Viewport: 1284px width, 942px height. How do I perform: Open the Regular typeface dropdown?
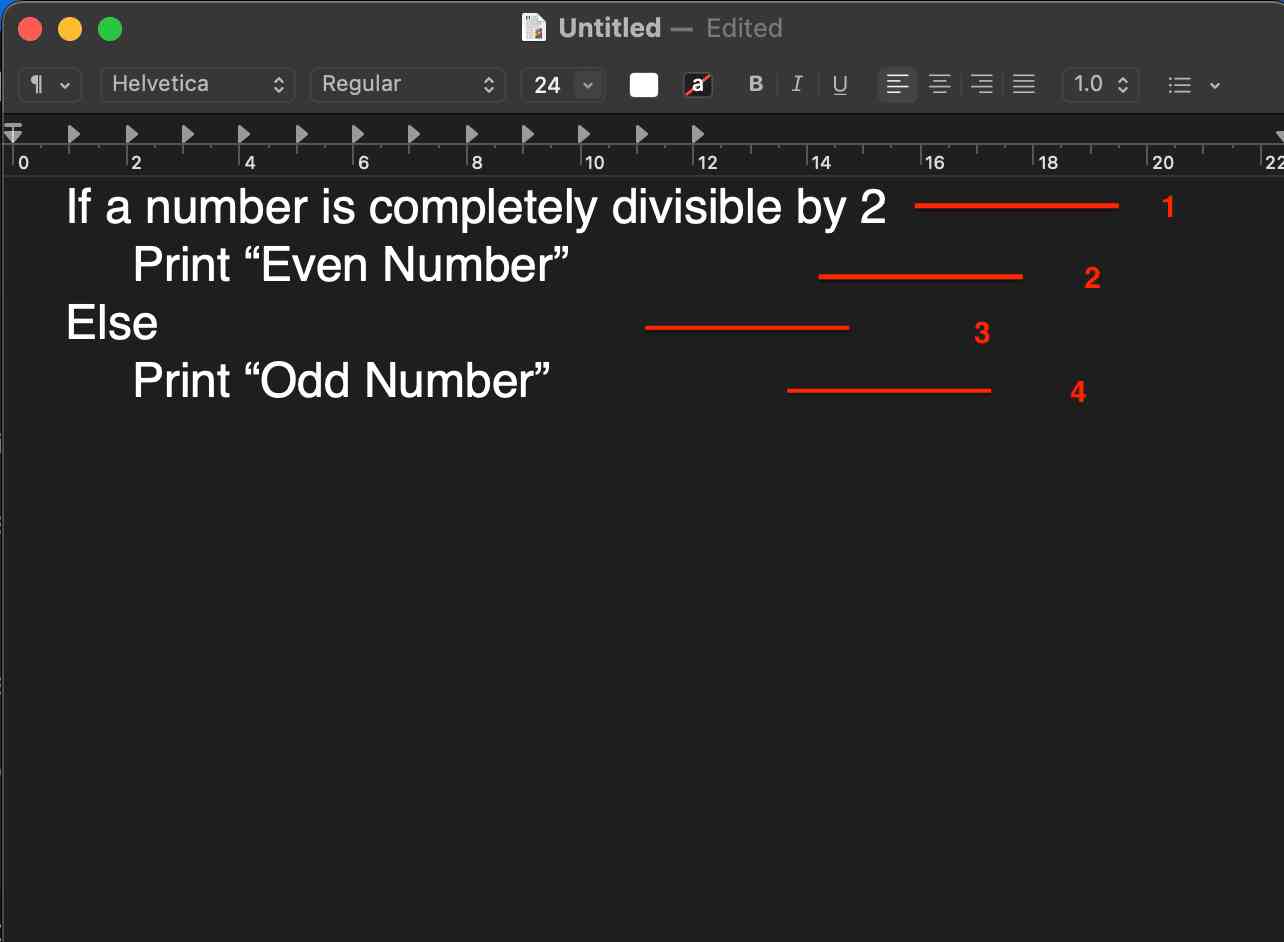coord(407,84)
